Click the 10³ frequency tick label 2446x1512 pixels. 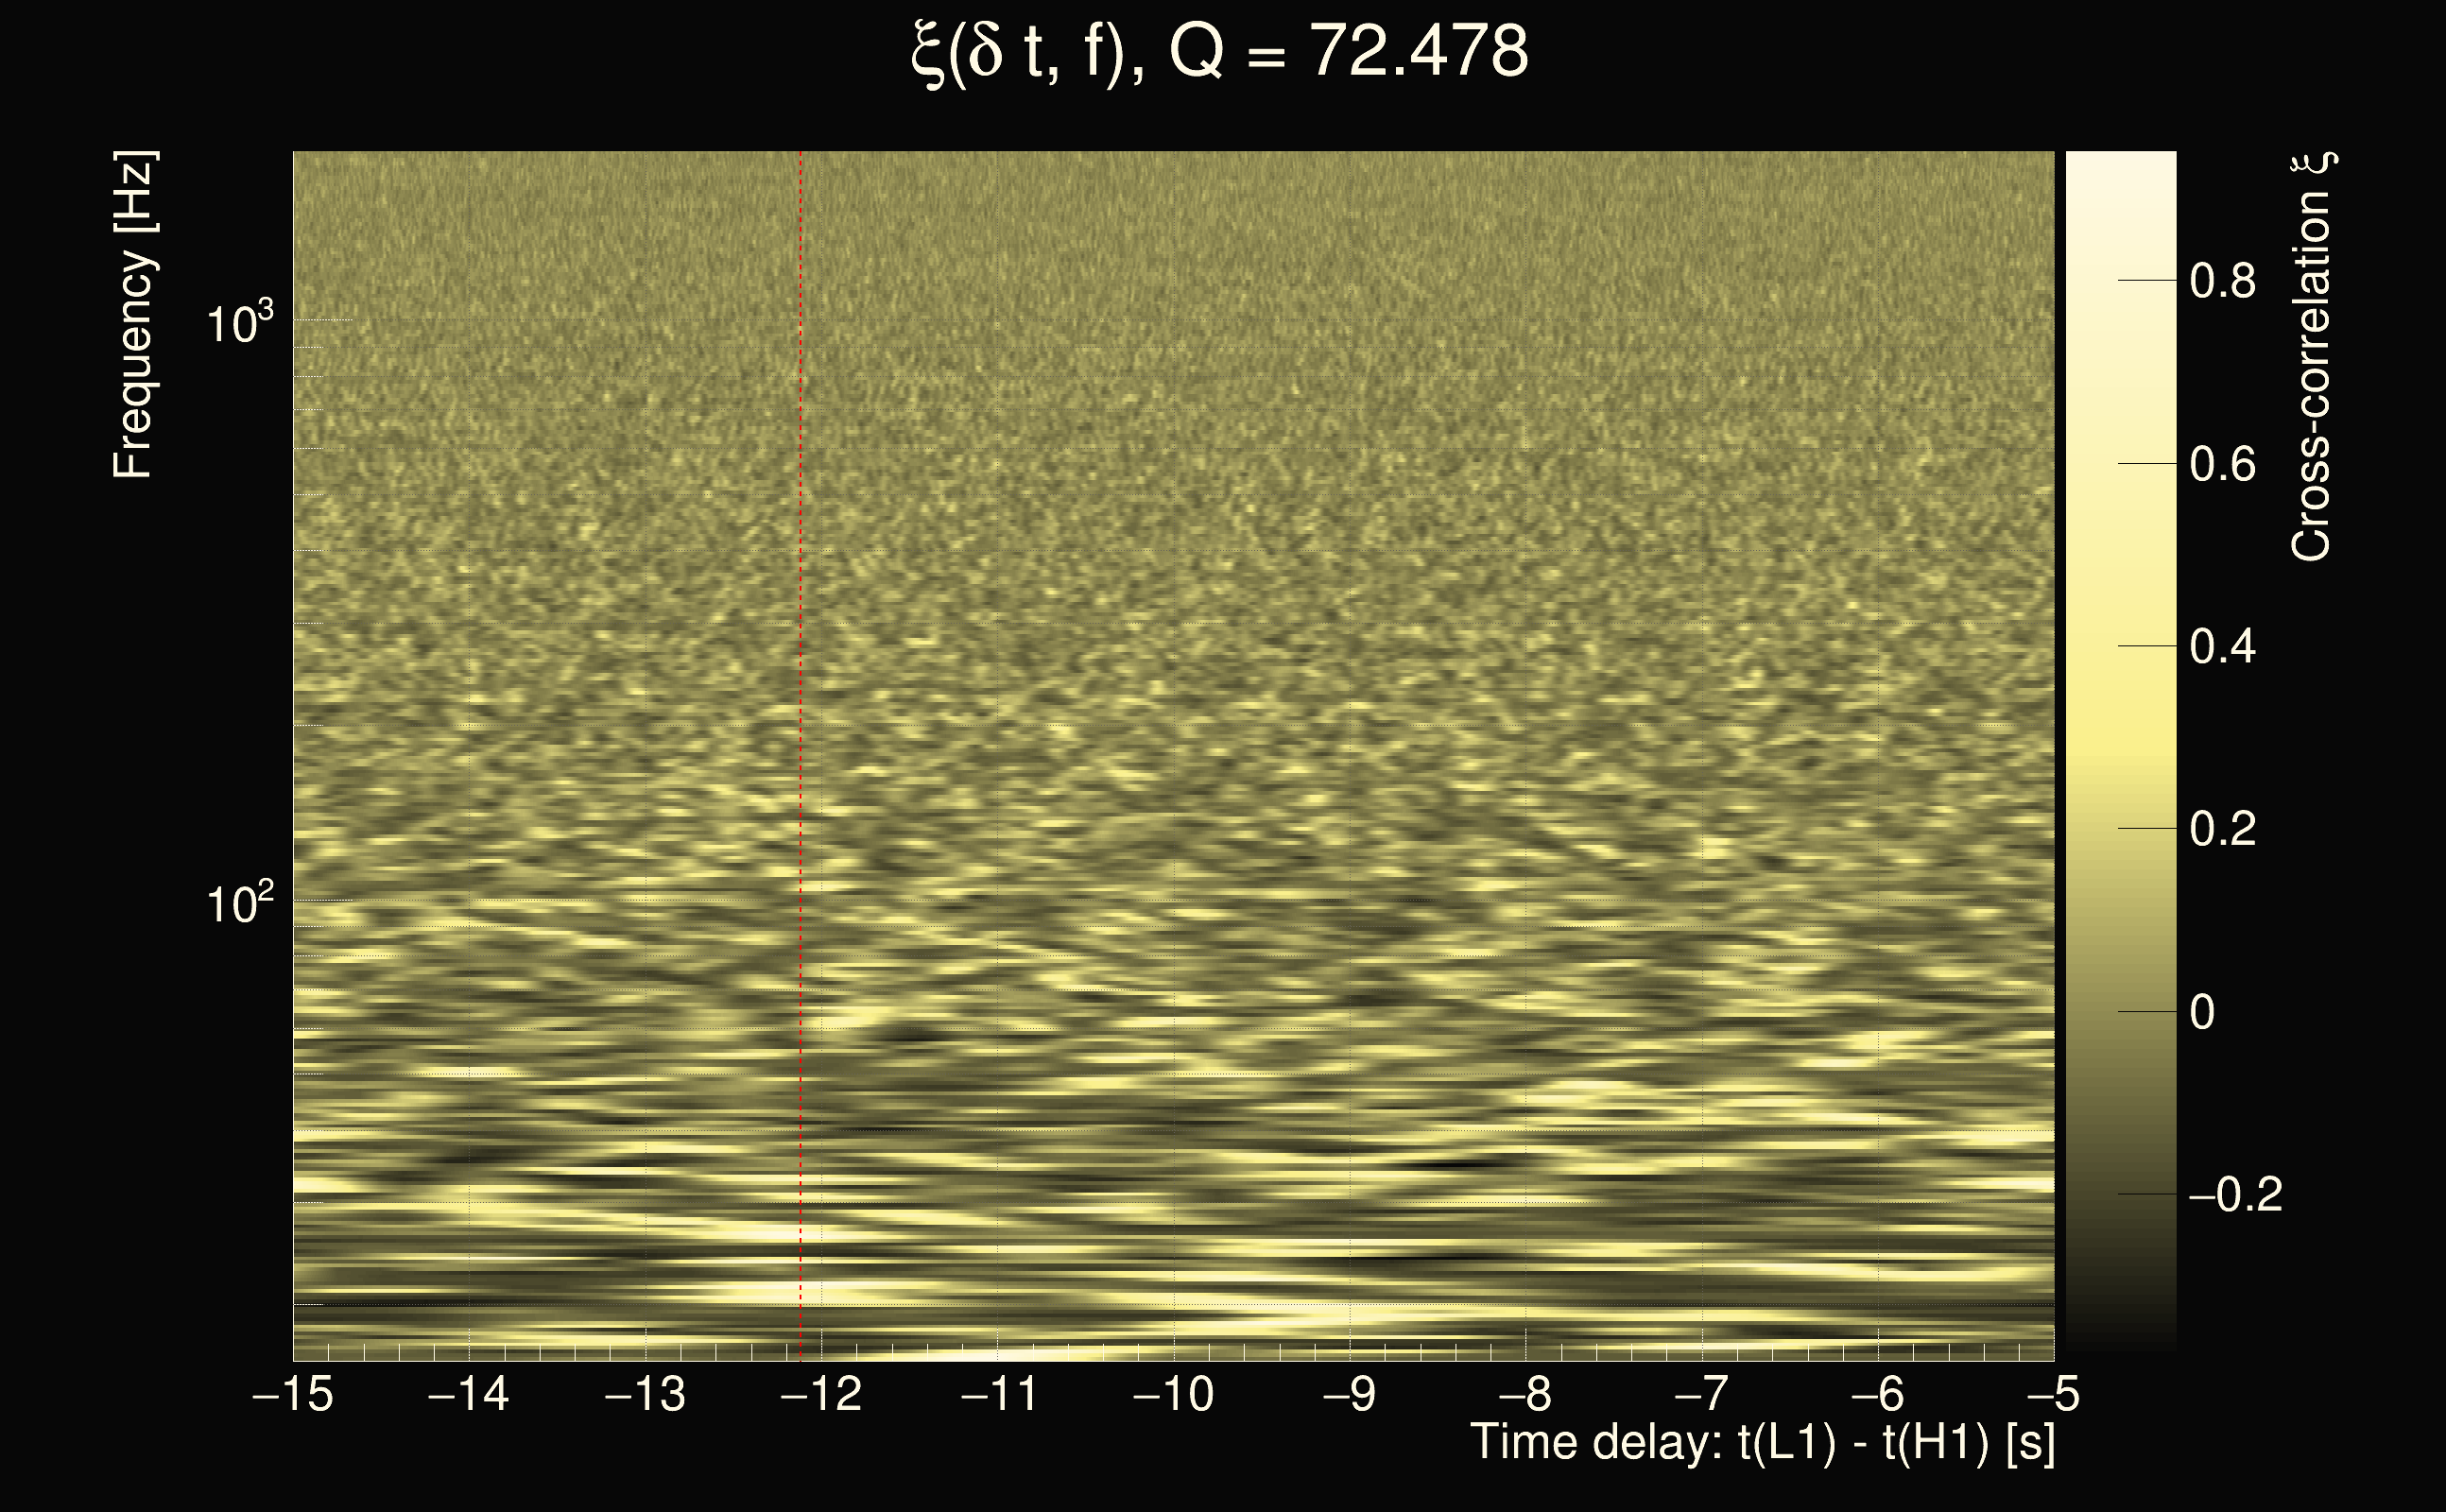(x=239, y=322)
